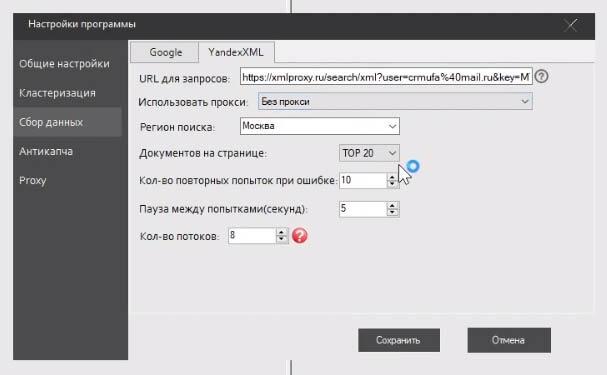This screenshot has height=375, width=607.
Task: Click the URL для запросов input field
Action: coord(386,77)
